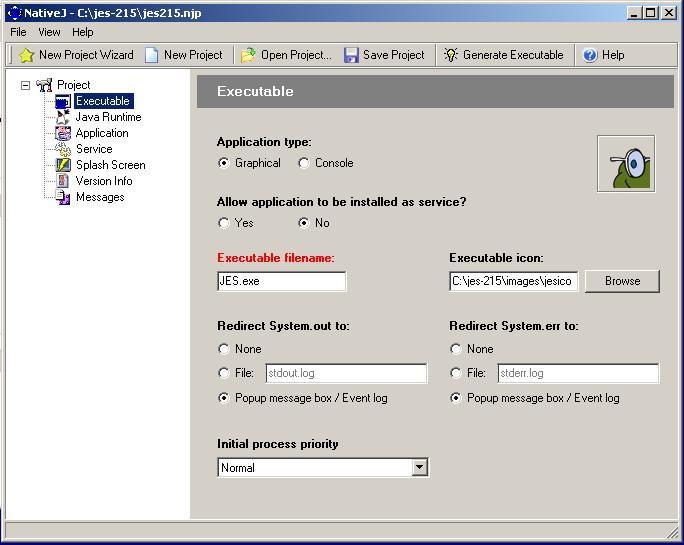The width and height of the screenshot is (684, 545).
Task: Click the Messages tree icon
Action: click(63, 197)
